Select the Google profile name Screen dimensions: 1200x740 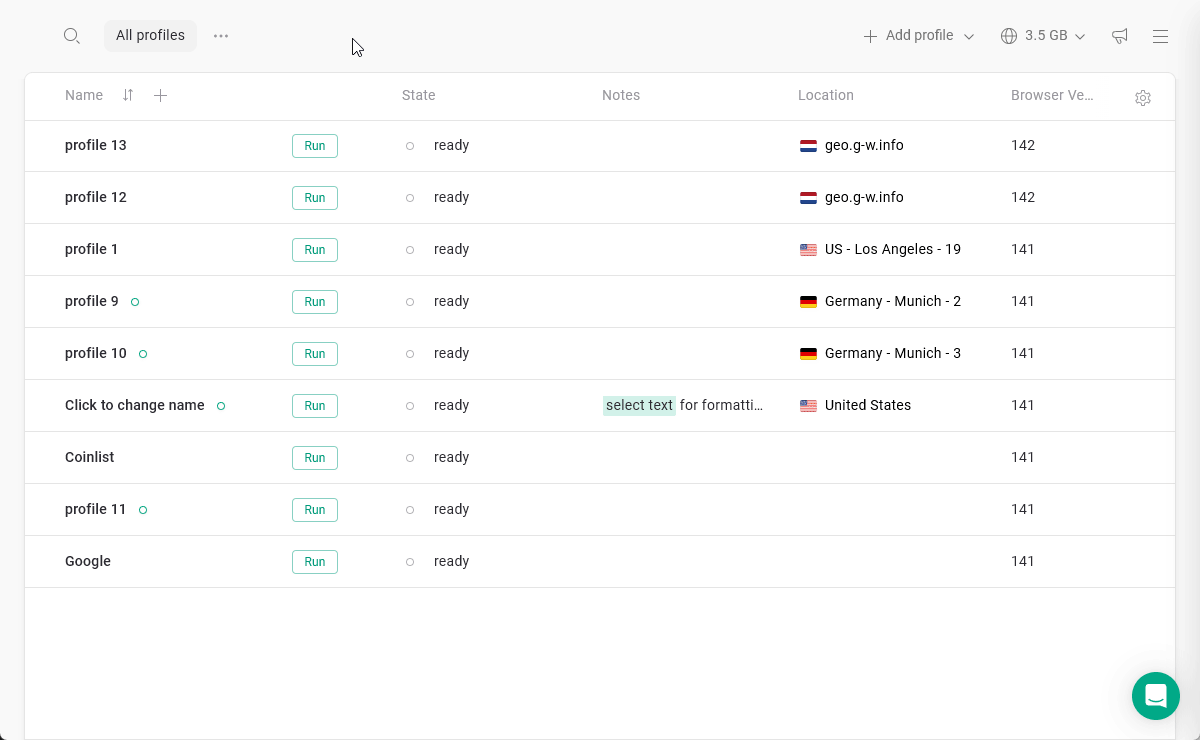88,561
